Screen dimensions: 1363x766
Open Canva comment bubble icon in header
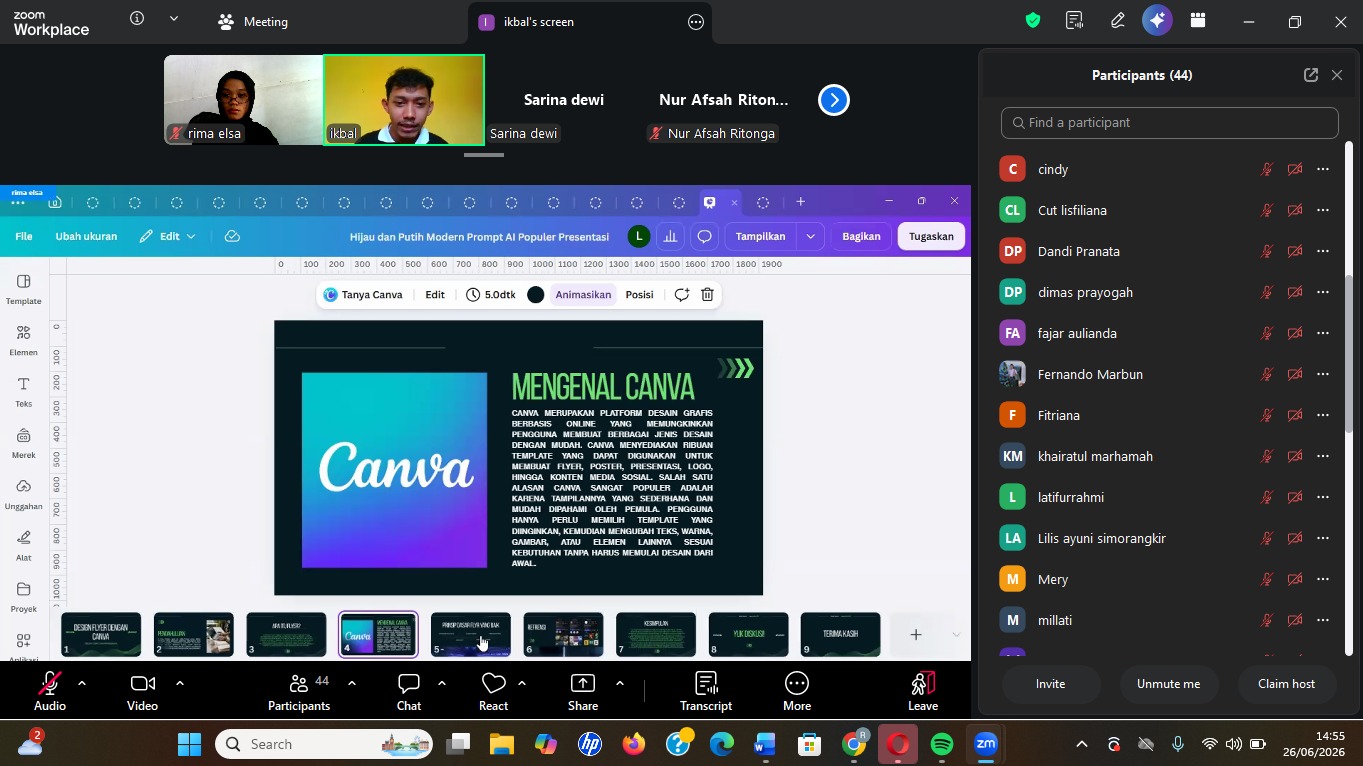click(705, 237)
